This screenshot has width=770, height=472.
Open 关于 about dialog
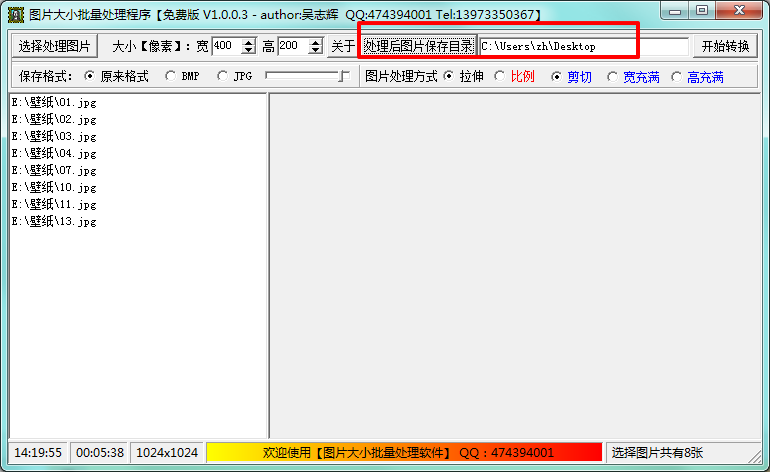click(x=343, y=46)
